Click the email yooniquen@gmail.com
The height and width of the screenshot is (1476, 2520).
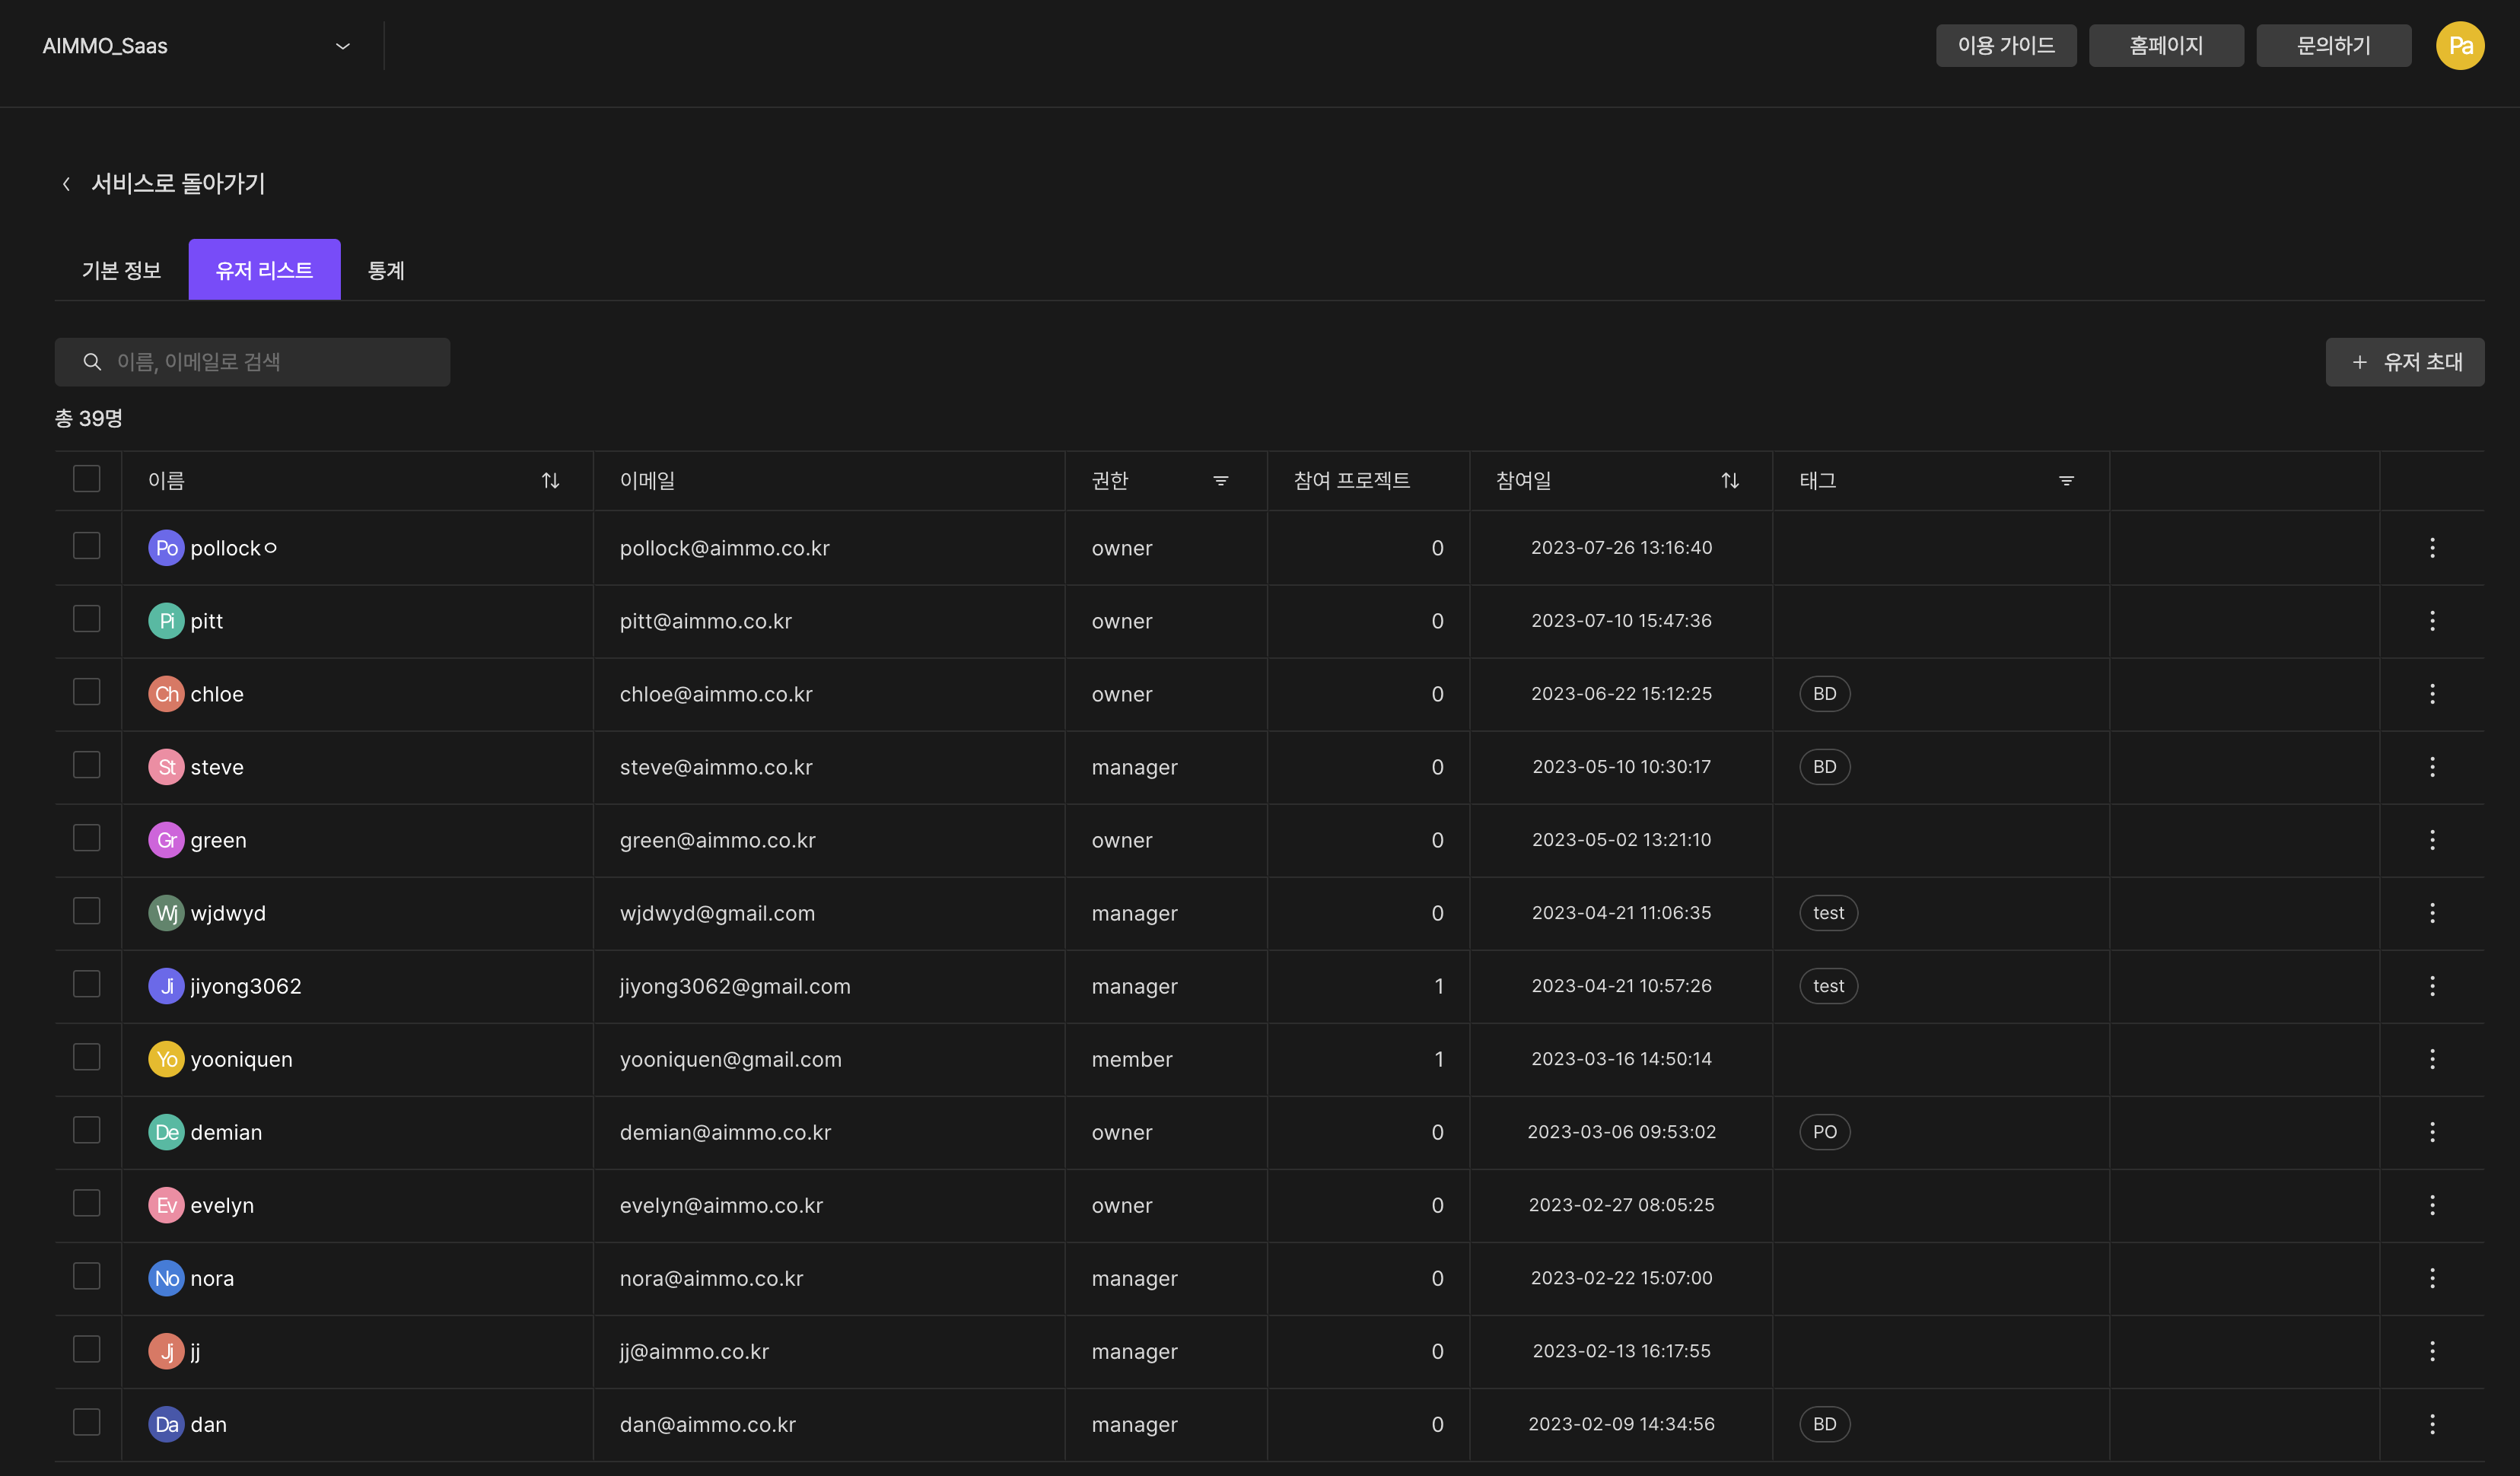pyautogui.click(x=730, y=1059)
